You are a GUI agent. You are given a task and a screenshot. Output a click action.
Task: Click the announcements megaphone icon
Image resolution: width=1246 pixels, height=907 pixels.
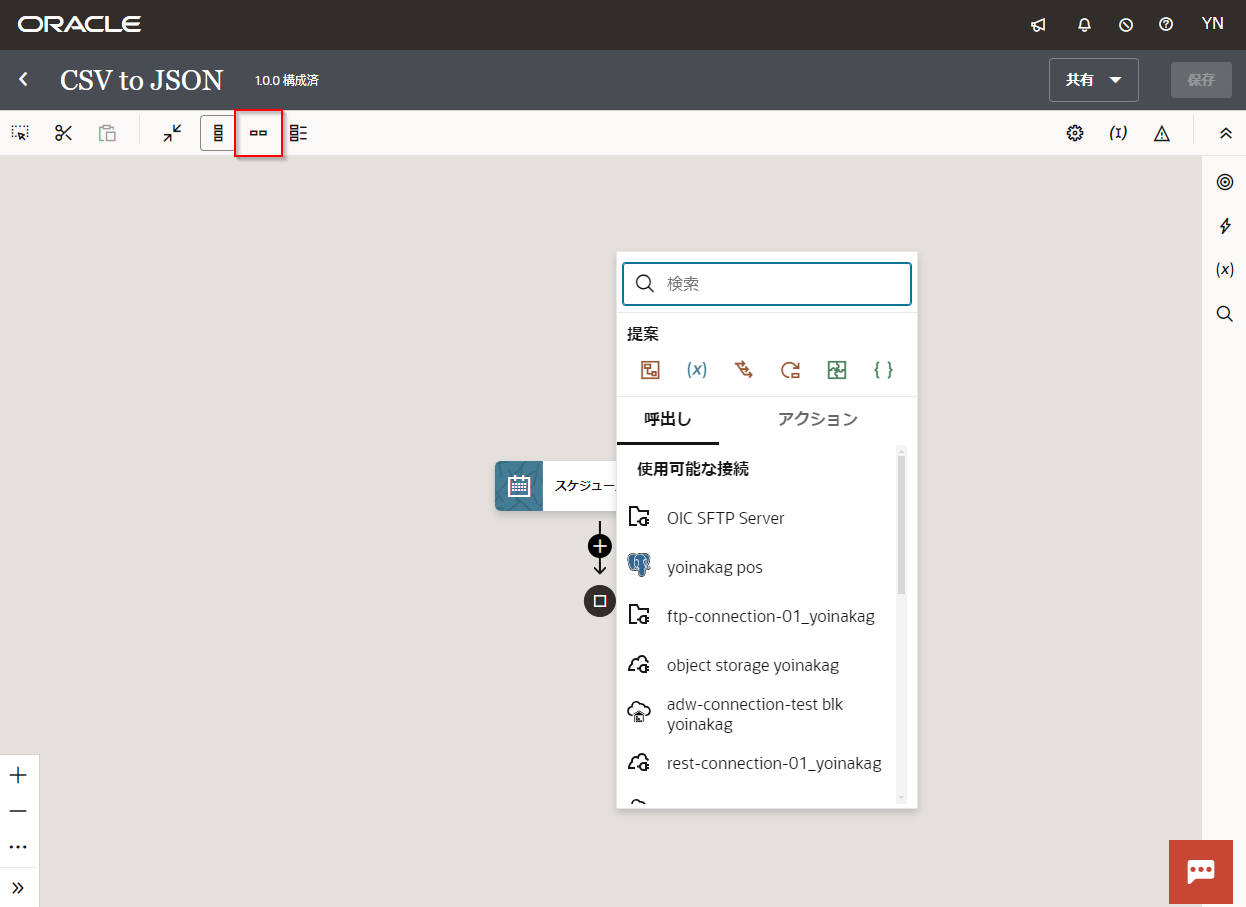pos(1038,25)
